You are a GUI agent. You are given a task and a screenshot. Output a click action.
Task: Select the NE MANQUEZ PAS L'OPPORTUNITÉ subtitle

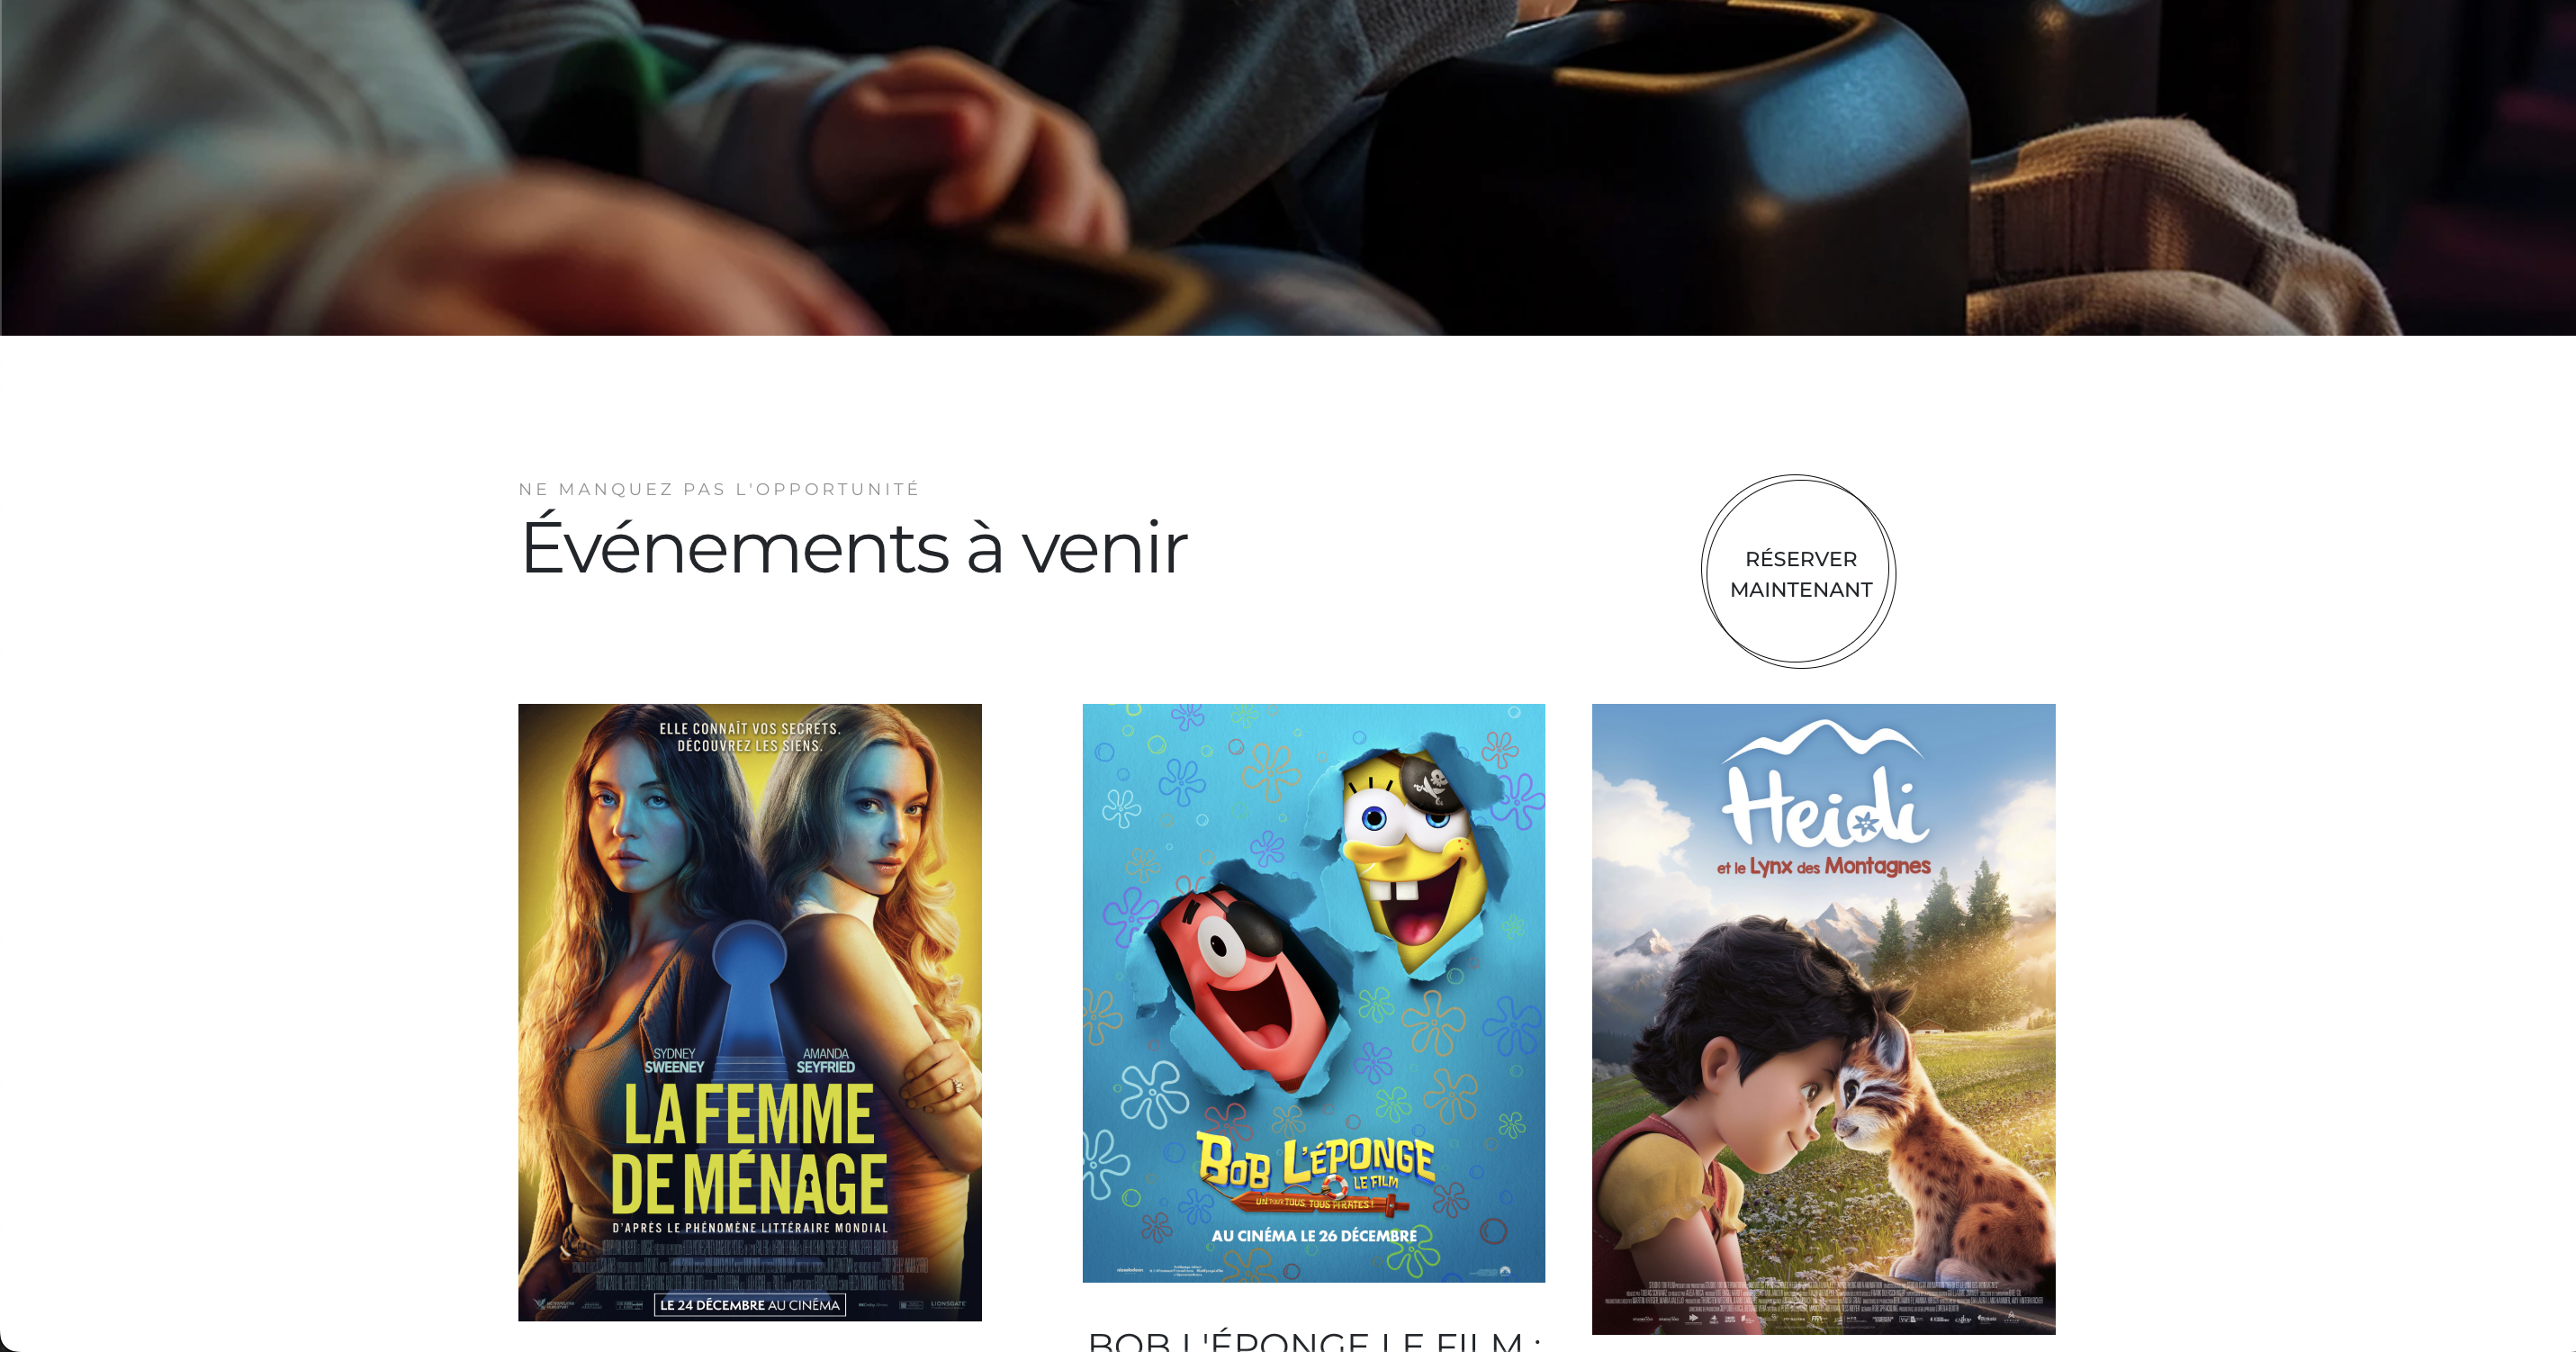[x=719, y=489]
